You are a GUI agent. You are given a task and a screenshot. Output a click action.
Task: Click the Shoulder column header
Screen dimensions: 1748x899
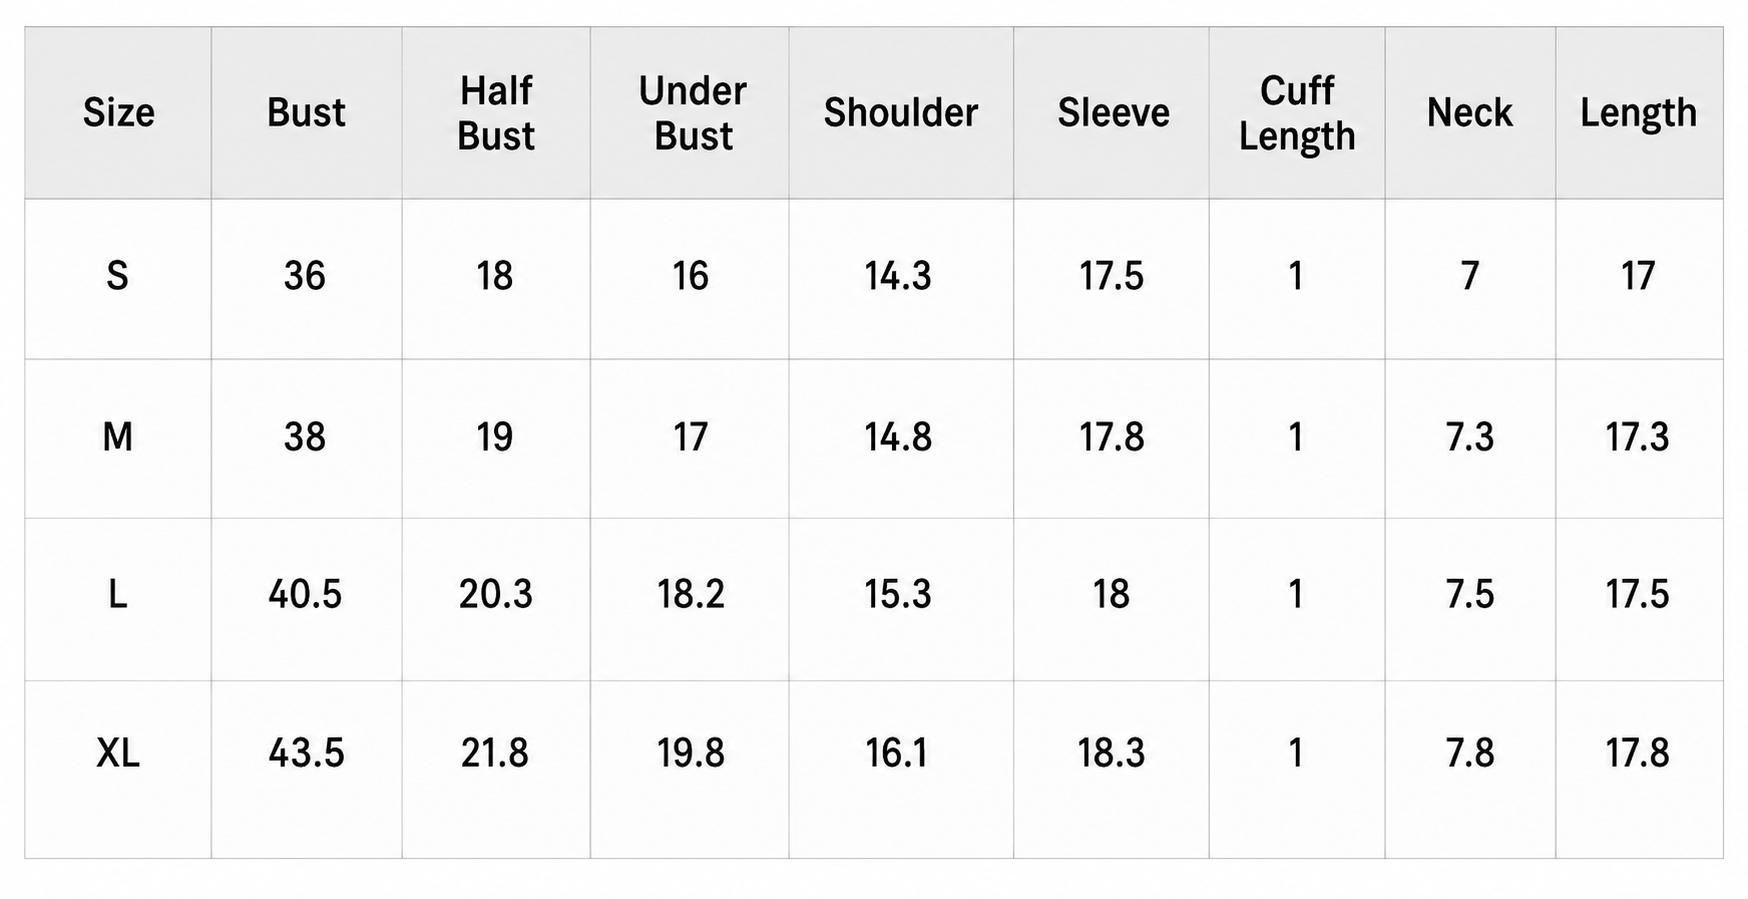(901, 113)
